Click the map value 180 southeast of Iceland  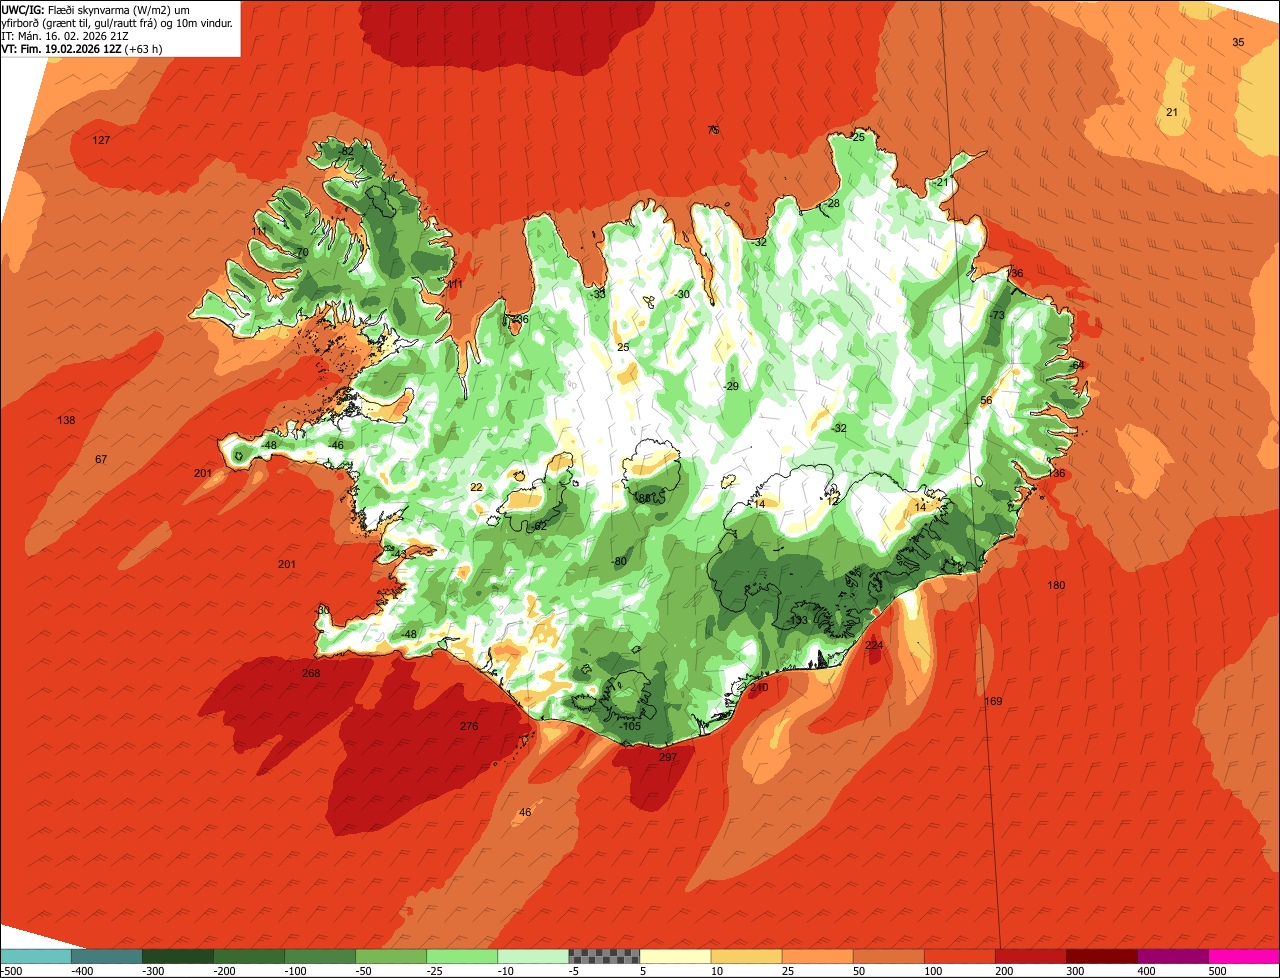[1056, 585]
